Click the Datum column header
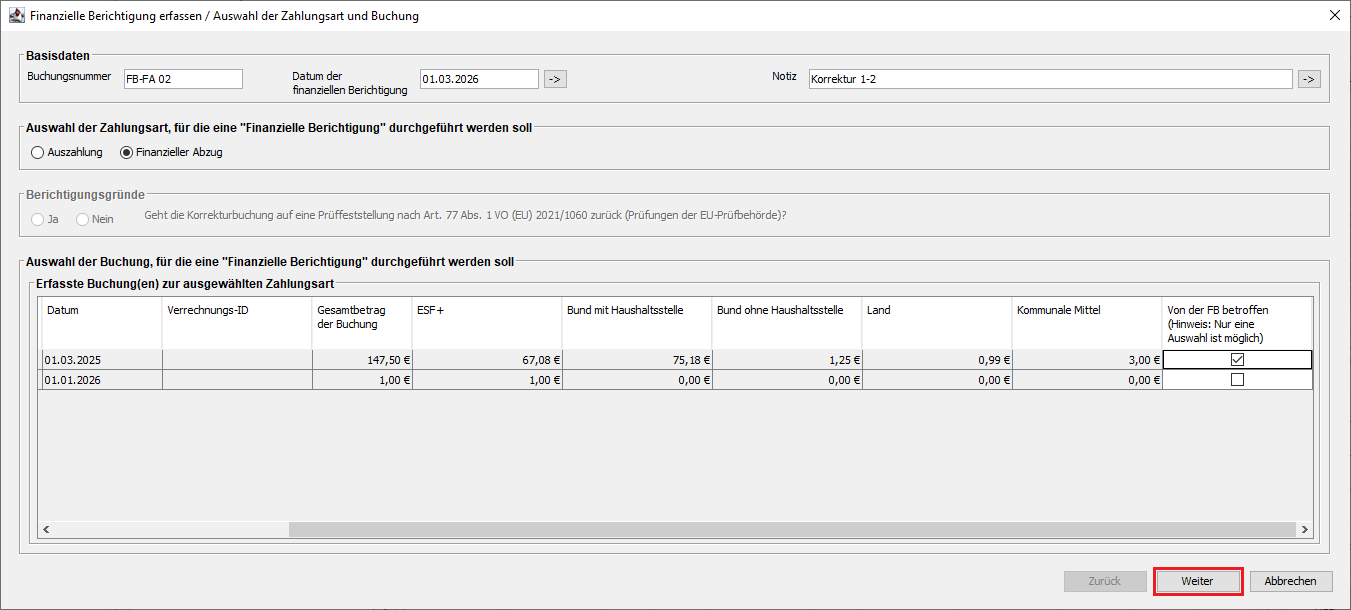The height and width of the screenshot is (610, 1351). coord(100,310)
